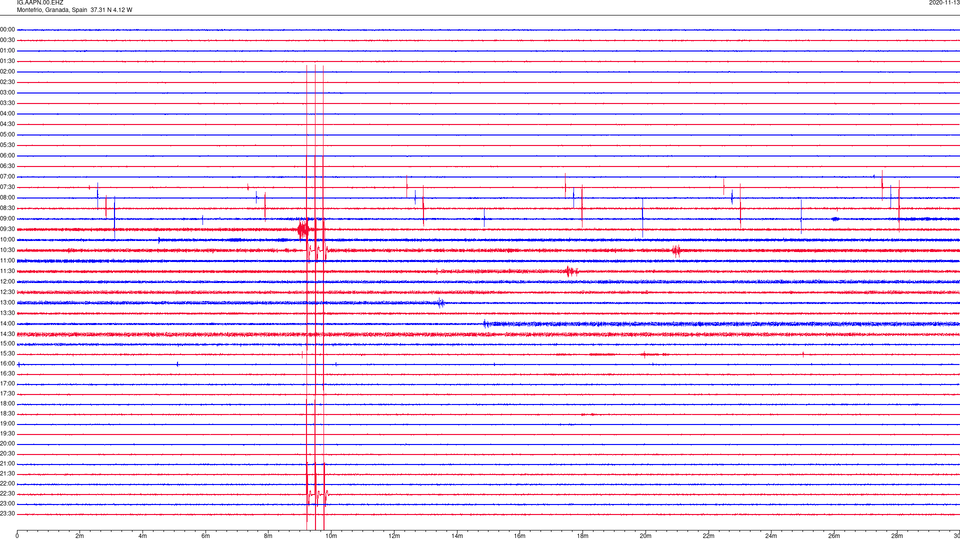Click the 2m tick on minute axis
The image size is (960, 540).
coord(80,536)
